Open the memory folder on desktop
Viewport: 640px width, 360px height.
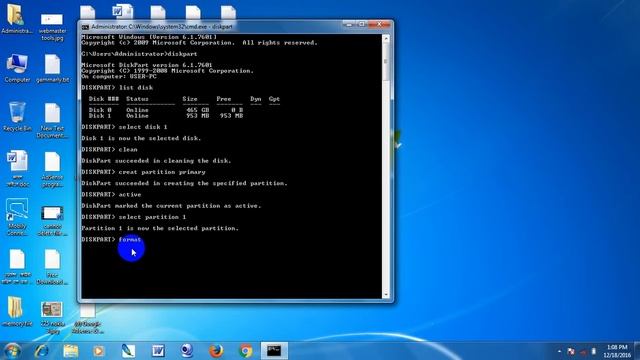17,312
